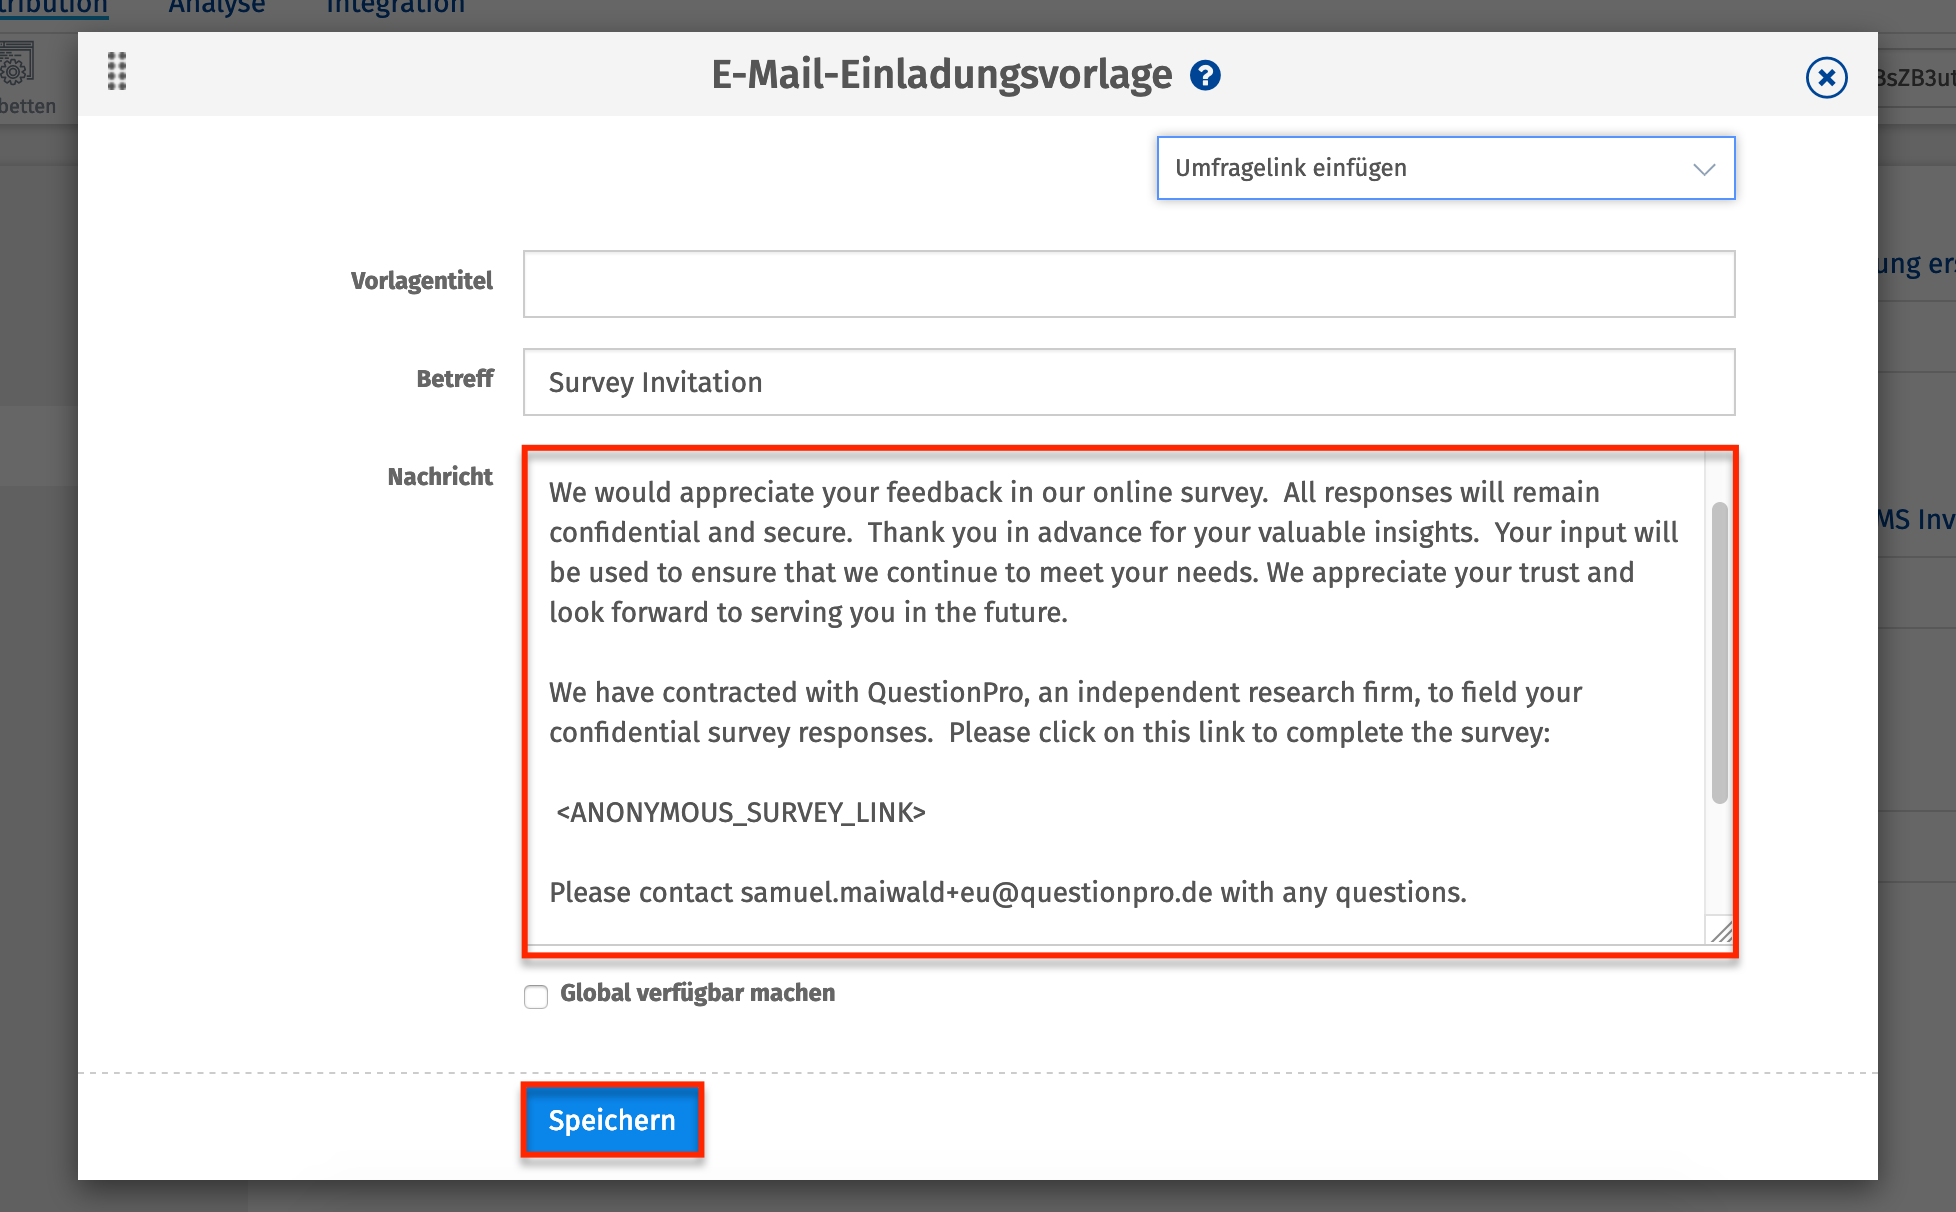Click the circled X to dismiss template dialog
The image size is (1956, 1212).
(1826, 78)
